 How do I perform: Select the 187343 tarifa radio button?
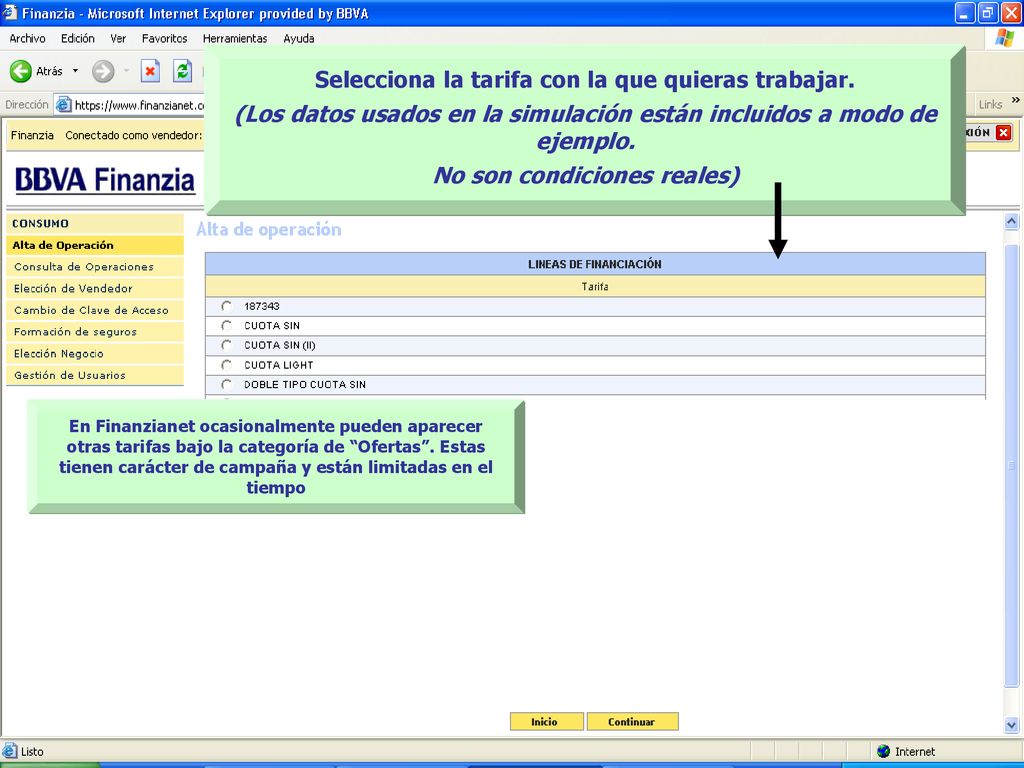[x=227, y=306]
